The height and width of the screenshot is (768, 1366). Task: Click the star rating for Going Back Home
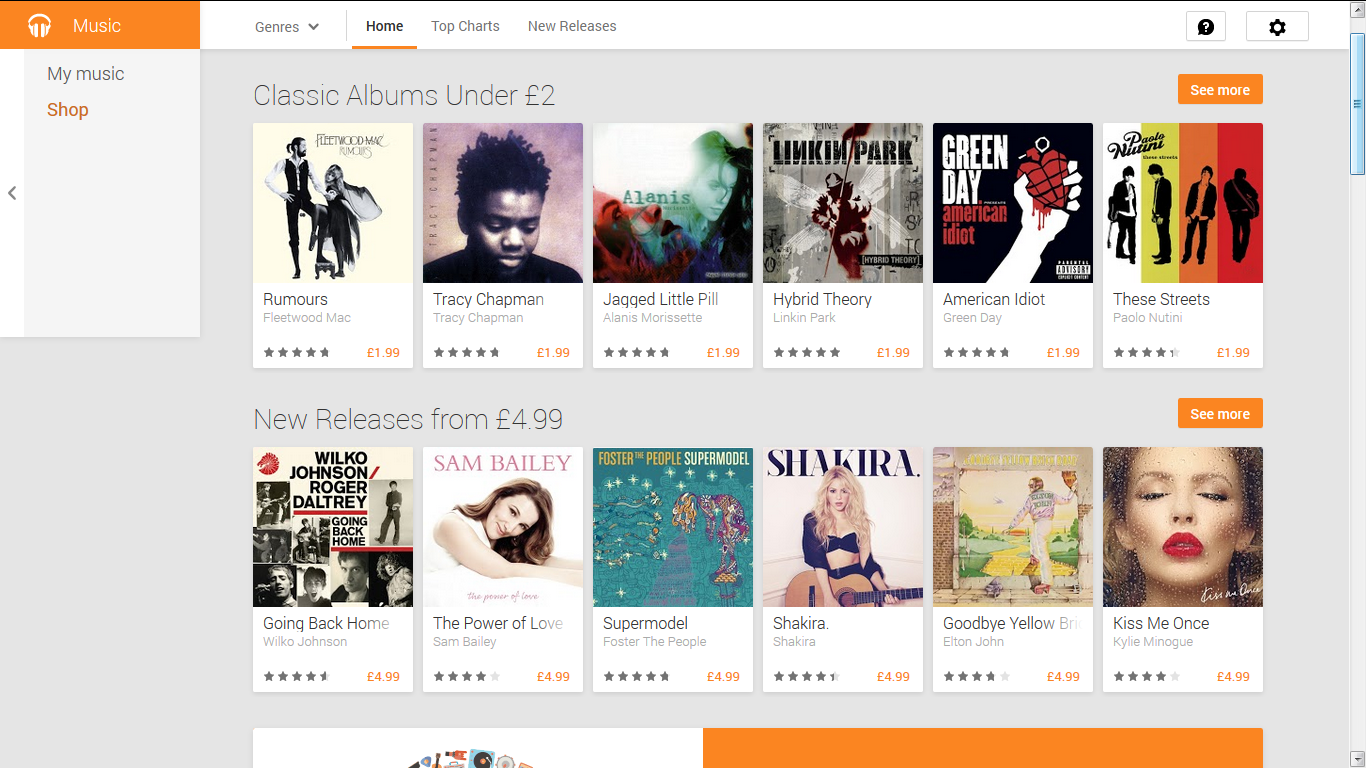(x=296, y=677)
